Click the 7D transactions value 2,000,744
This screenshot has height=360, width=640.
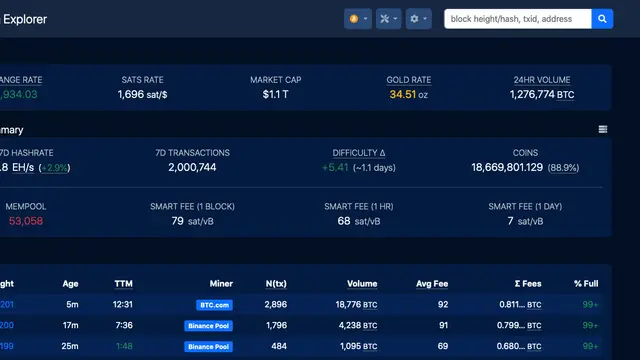[x=192, y=167]
